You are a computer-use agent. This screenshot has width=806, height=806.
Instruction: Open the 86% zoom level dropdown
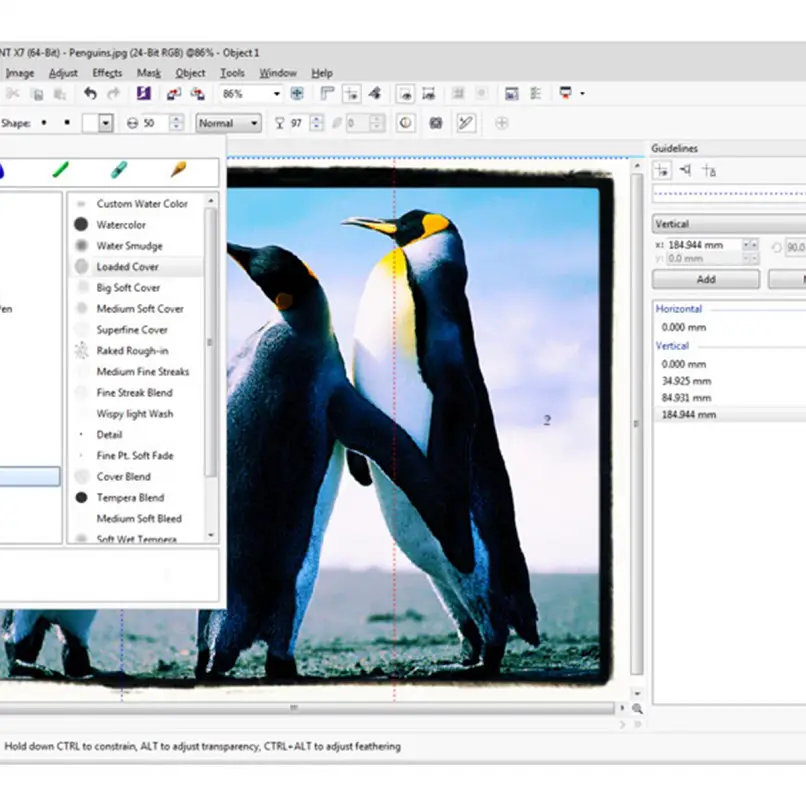click(277, 94)
